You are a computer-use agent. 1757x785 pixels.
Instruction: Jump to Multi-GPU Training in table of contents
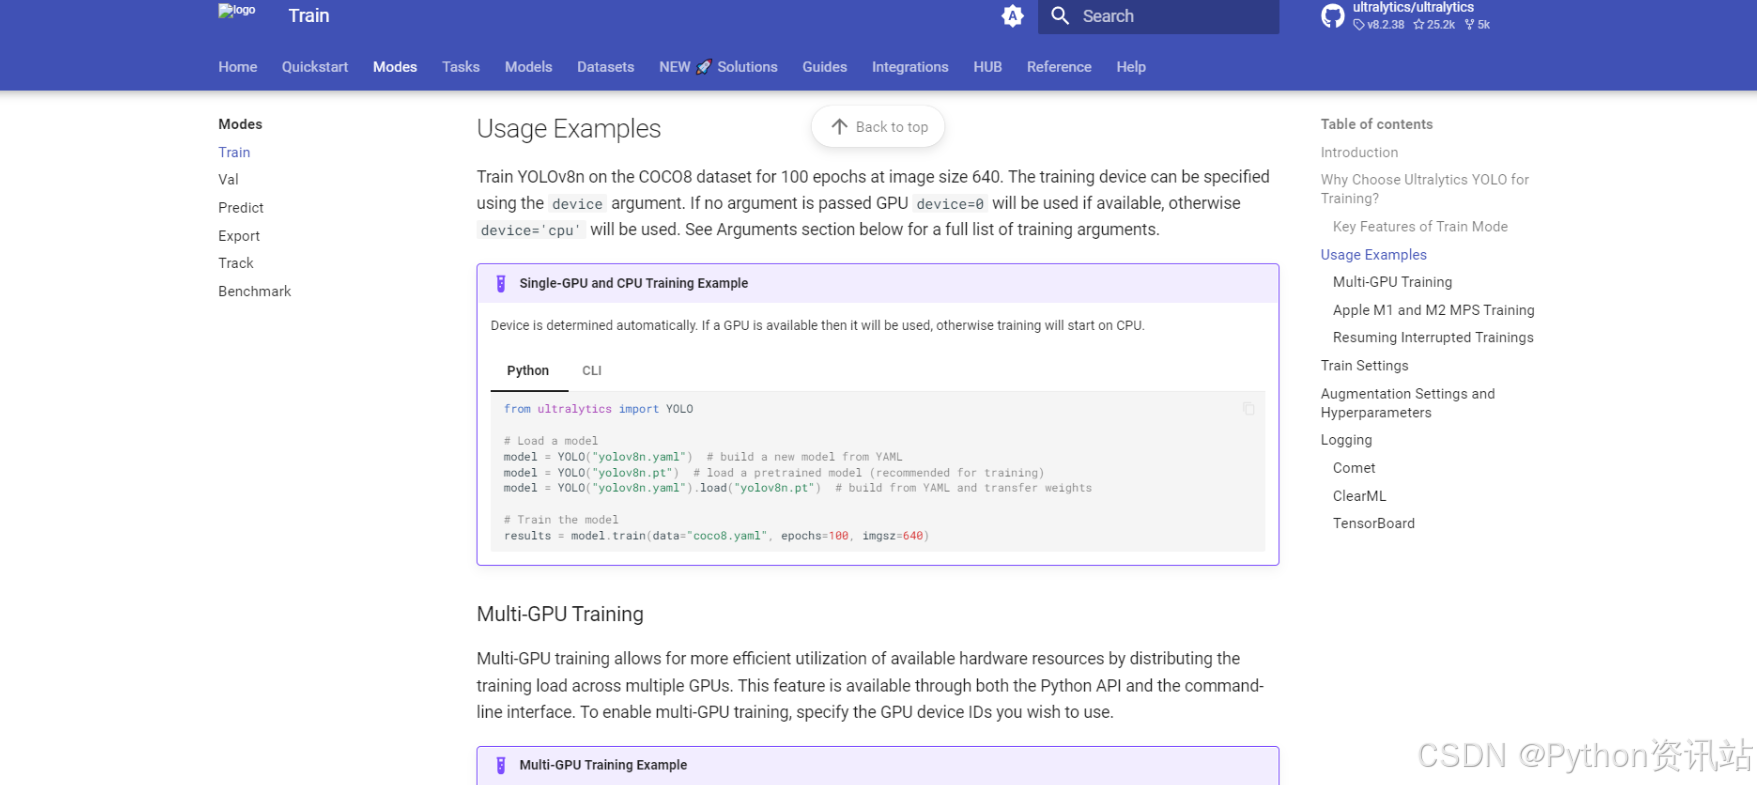(1392, 282)
